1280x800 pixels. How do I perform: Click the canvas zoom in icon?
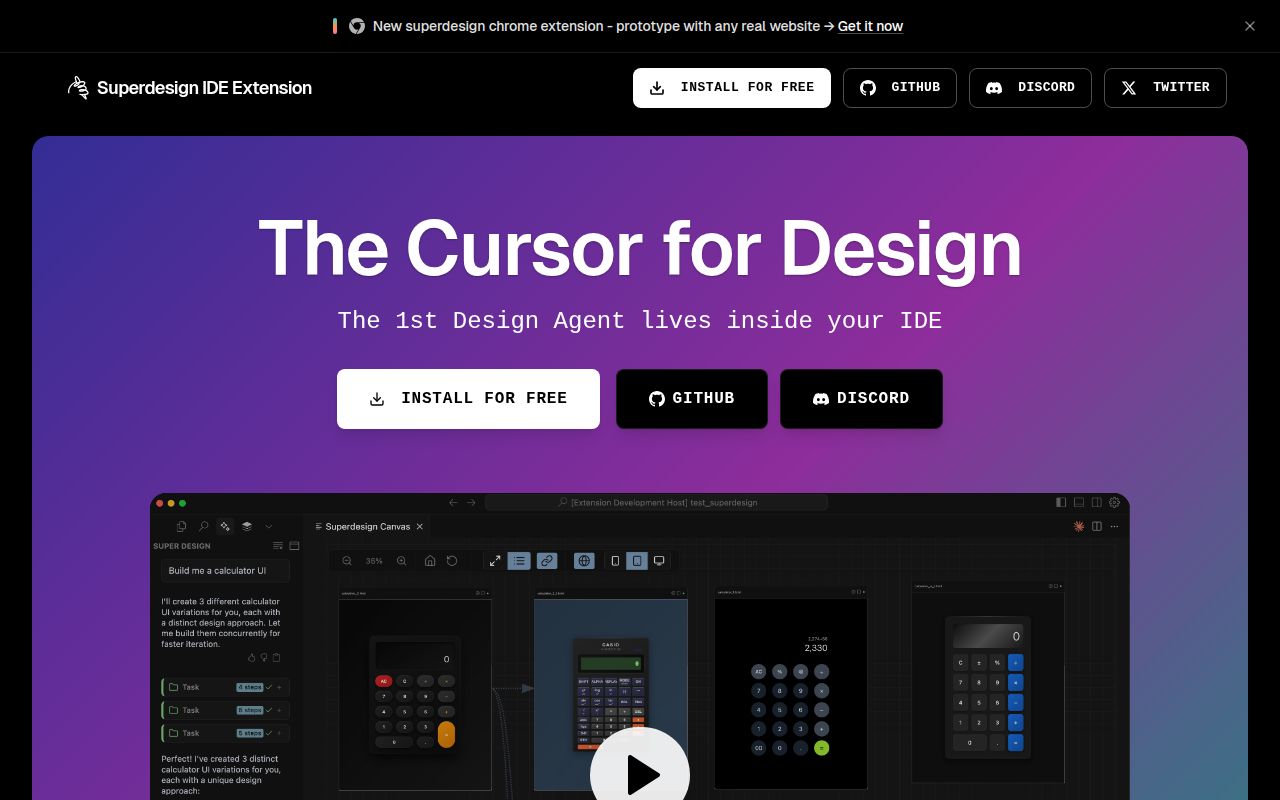[x=401, y=561]
